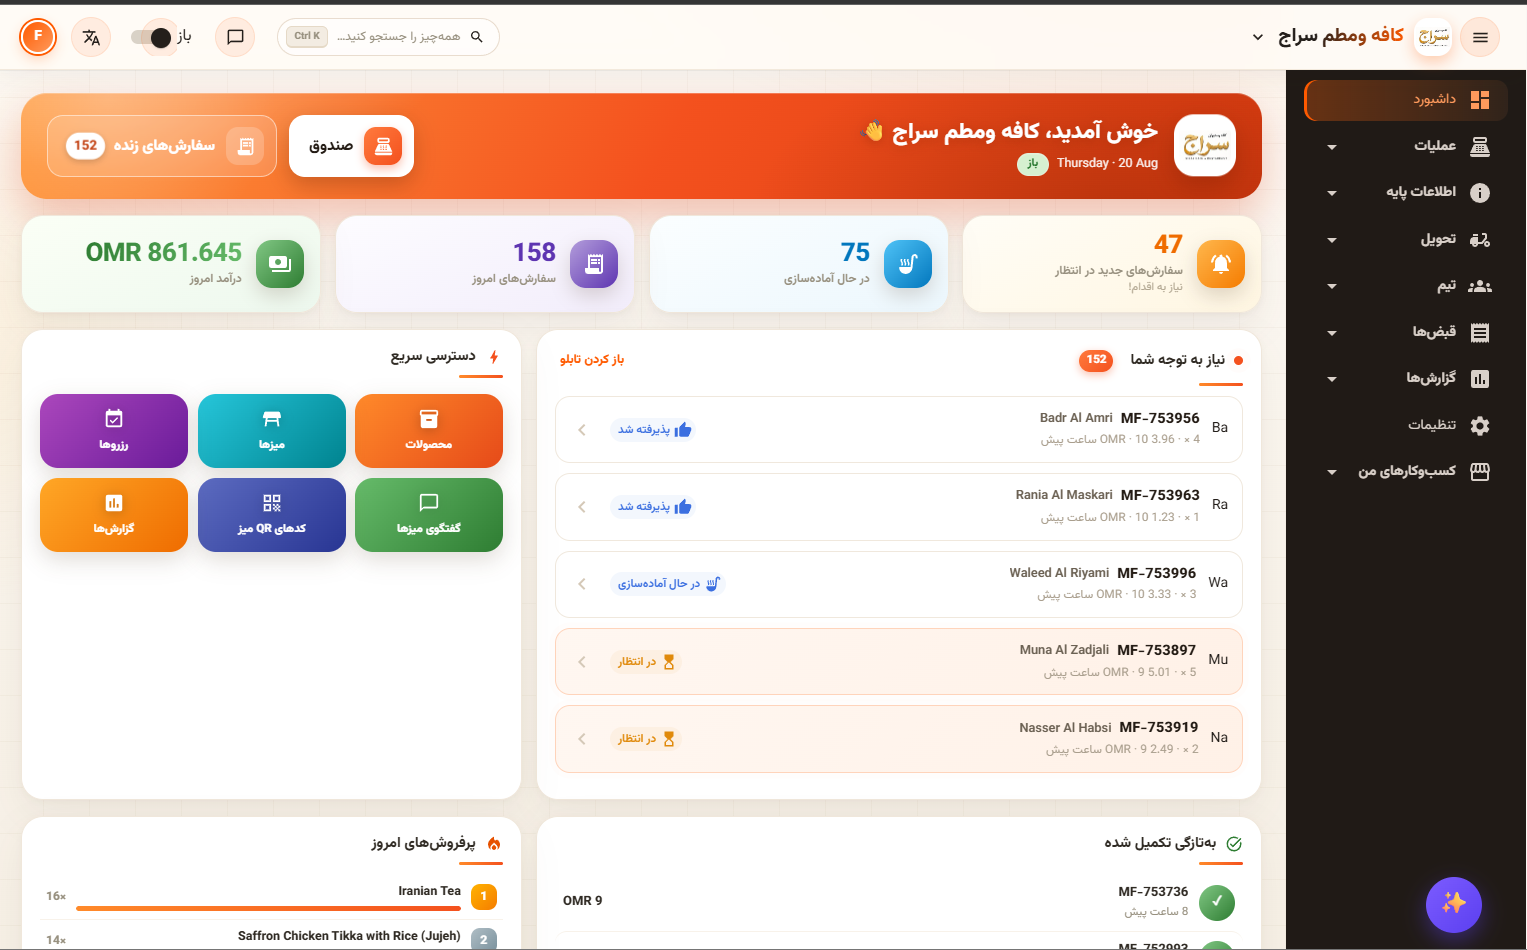Click در حال آماده‌سازی badge for MF-753996
The width and height of the screenshot is (1527, 950).
(668, 584)
